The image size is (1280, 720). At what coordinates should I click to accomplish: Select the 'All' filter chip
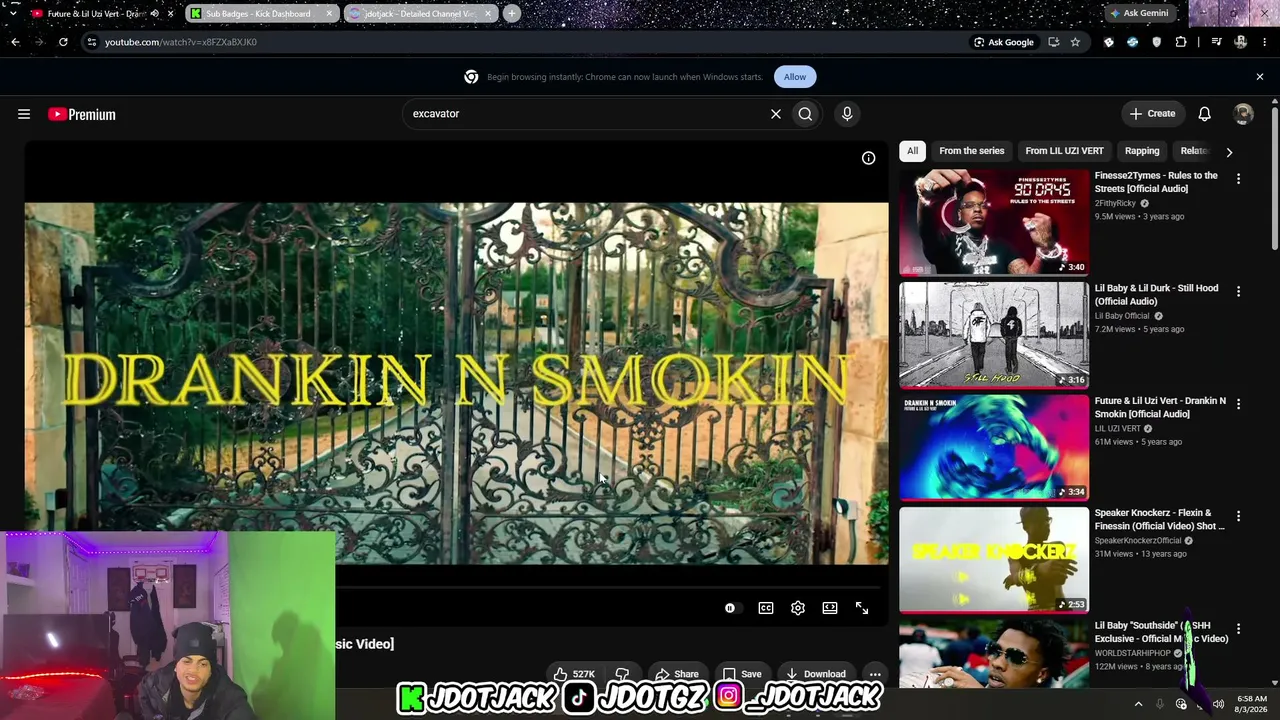(x=912, y=151)
